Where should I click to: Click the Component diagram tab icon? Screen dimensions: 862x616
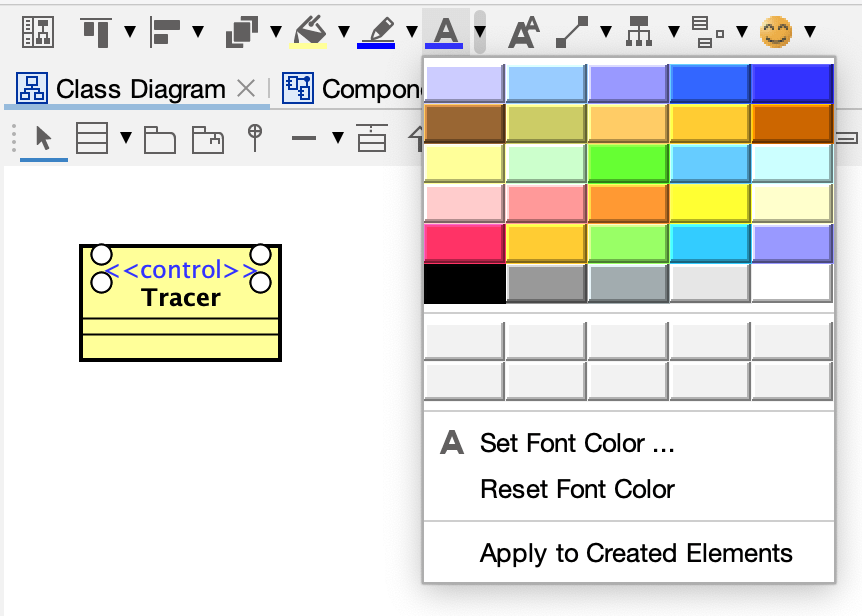click(298, 88)
